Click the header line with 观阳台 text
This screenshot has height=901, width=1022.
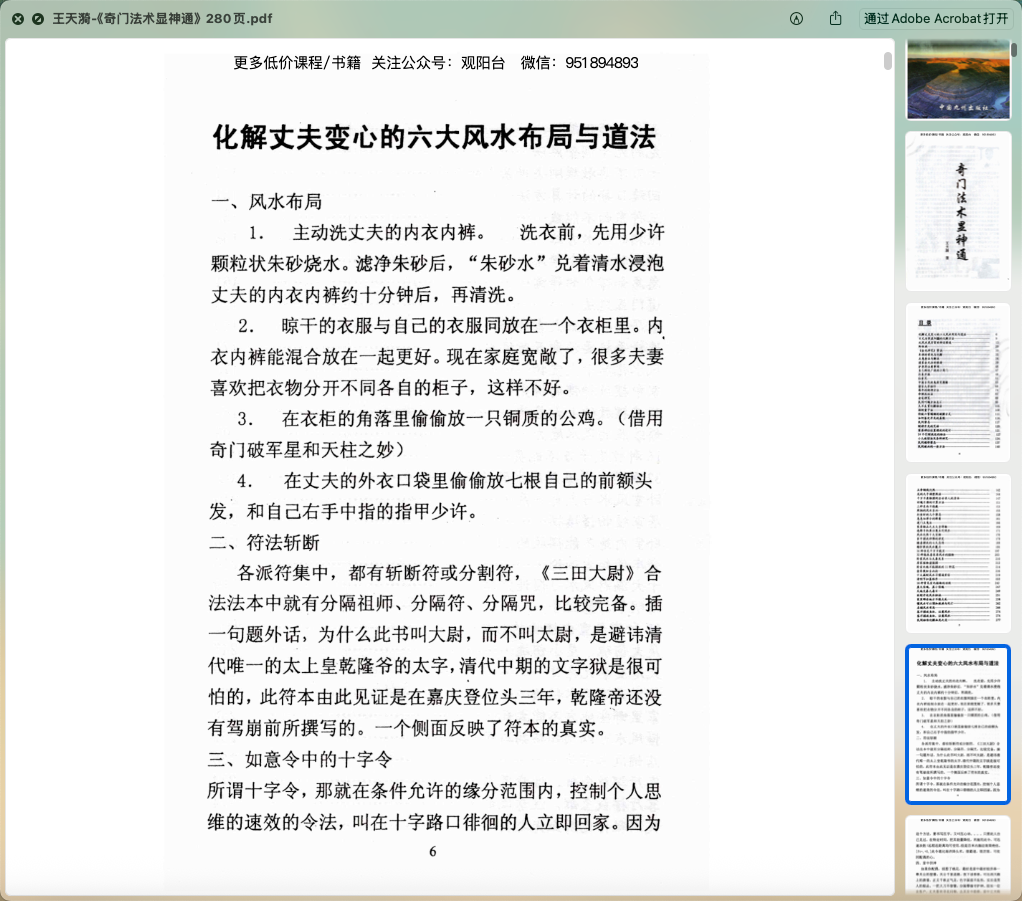[436, 63]
